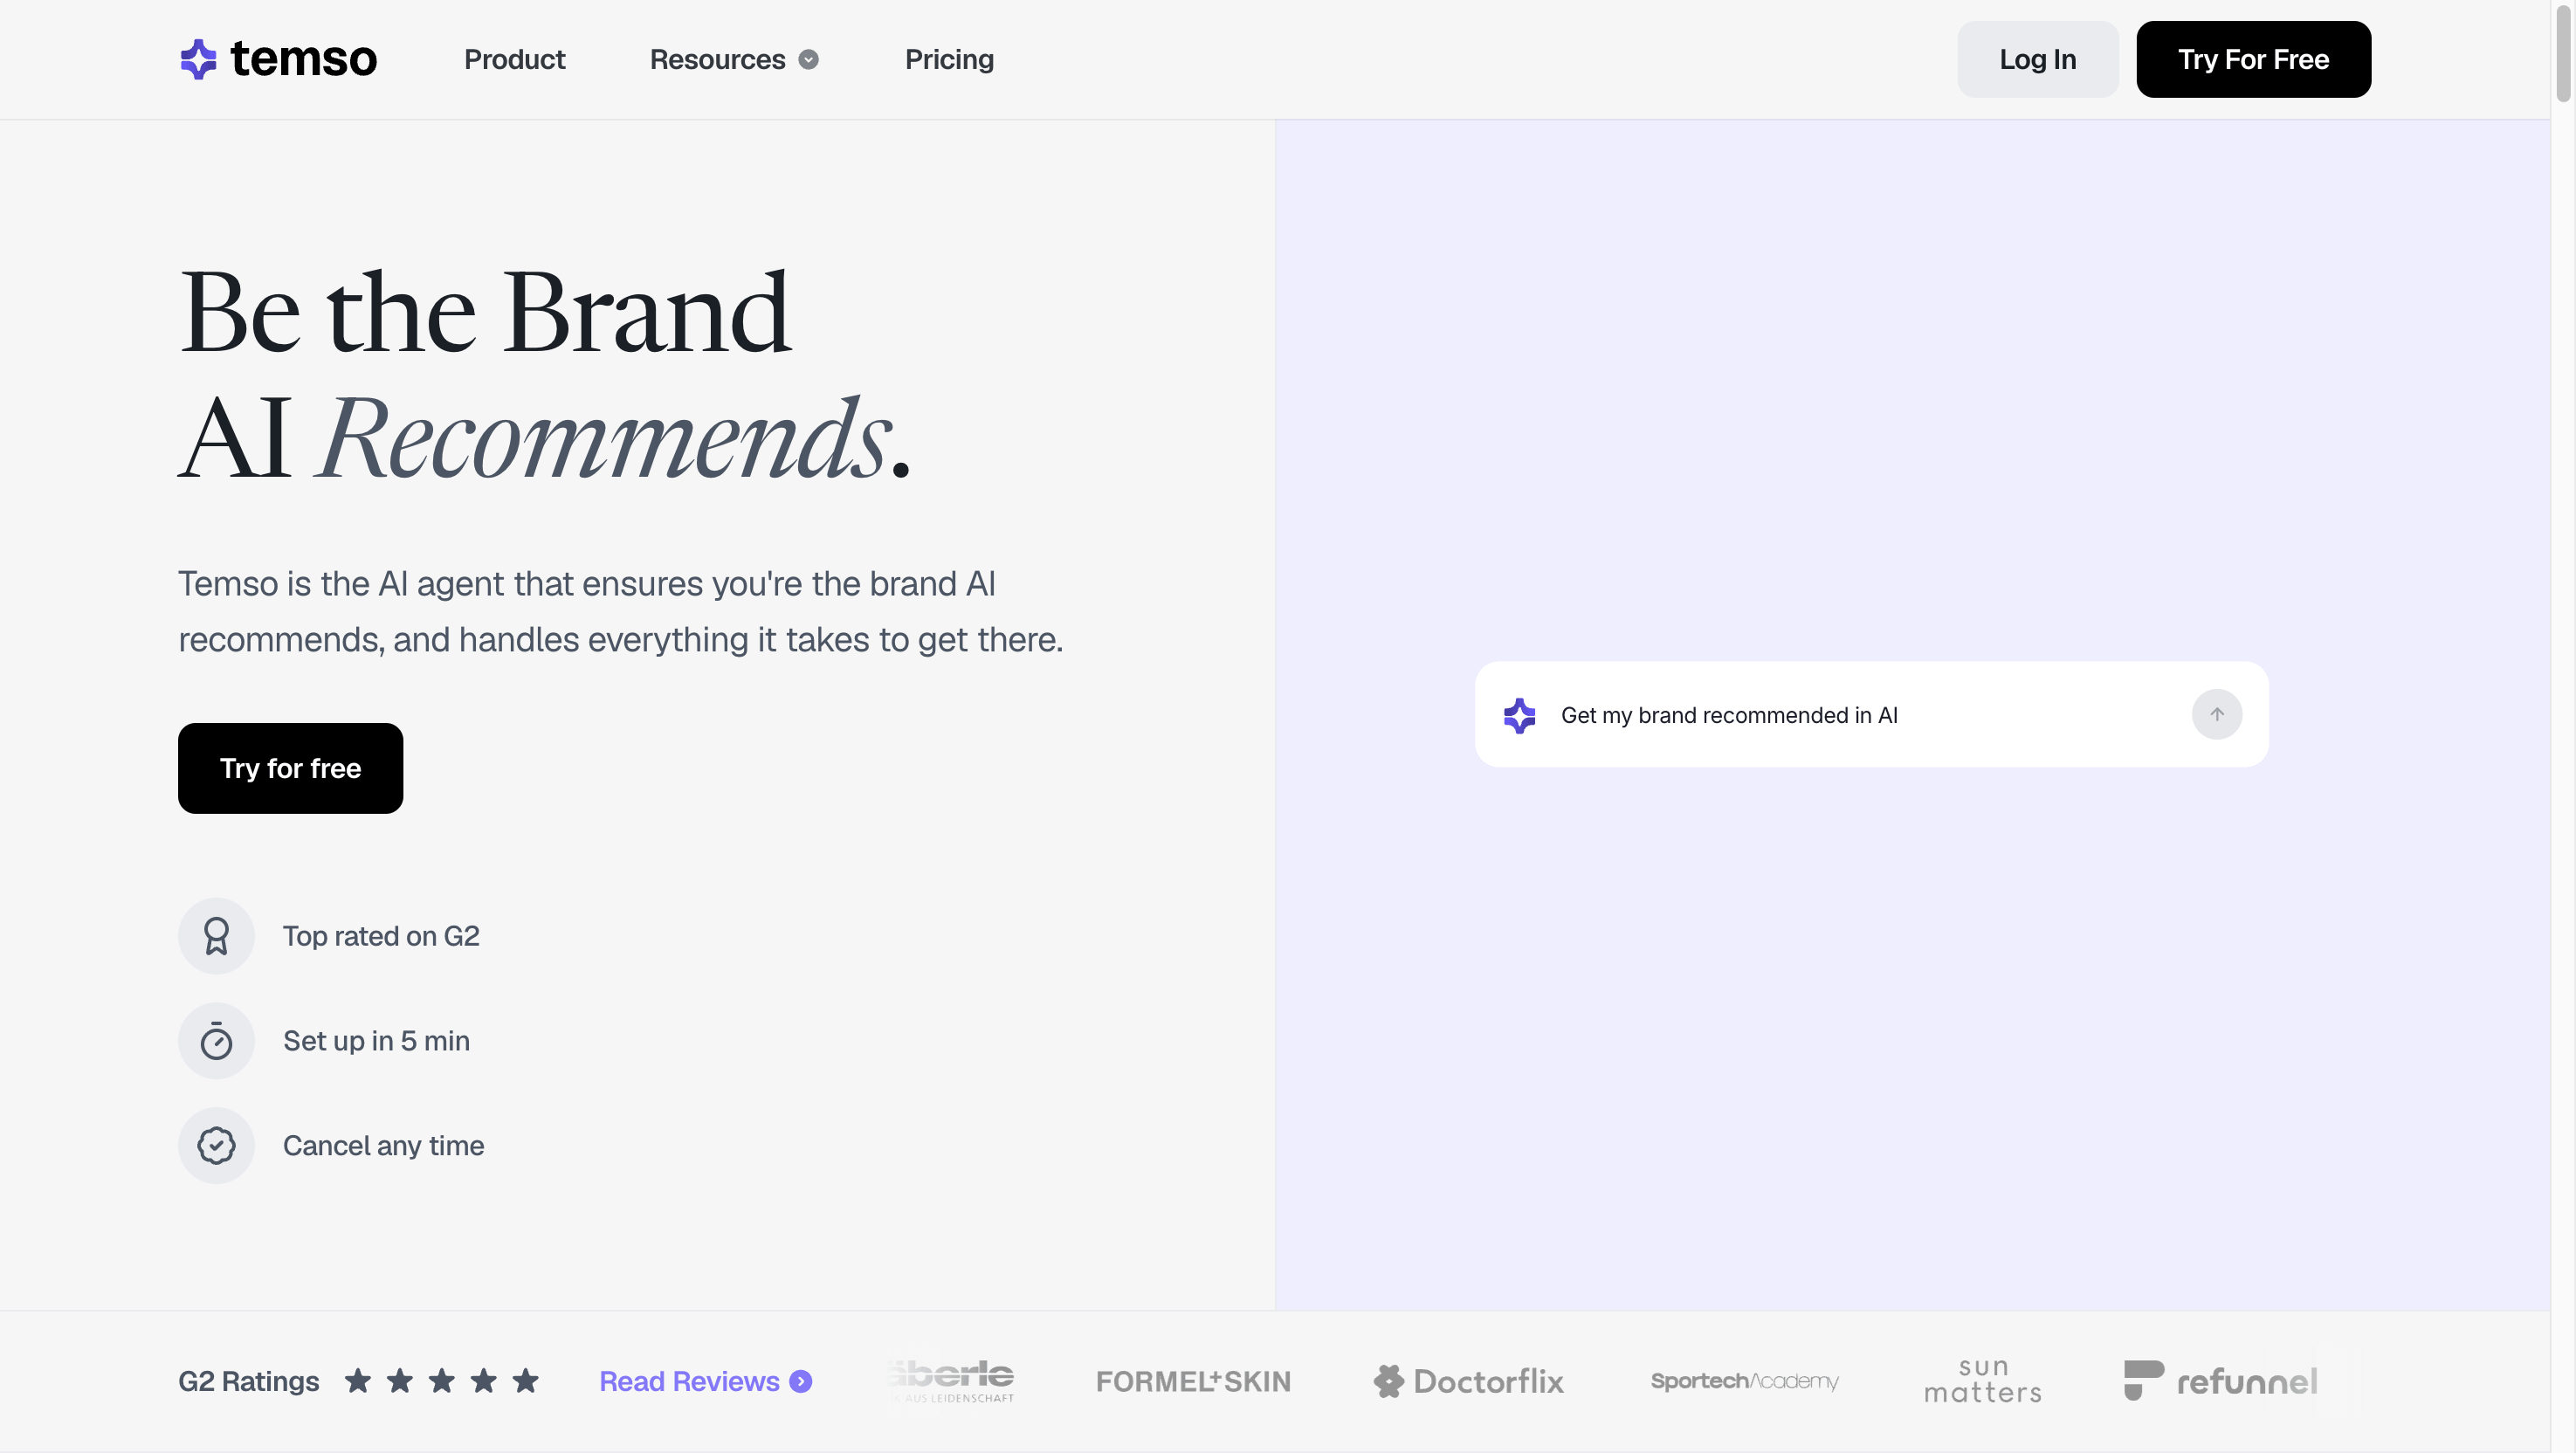Image resolution: width=2576 pixels, height=1453 pixels.
Task: Click the purple sparkle icon in chat input
Action: point(1519,715)
